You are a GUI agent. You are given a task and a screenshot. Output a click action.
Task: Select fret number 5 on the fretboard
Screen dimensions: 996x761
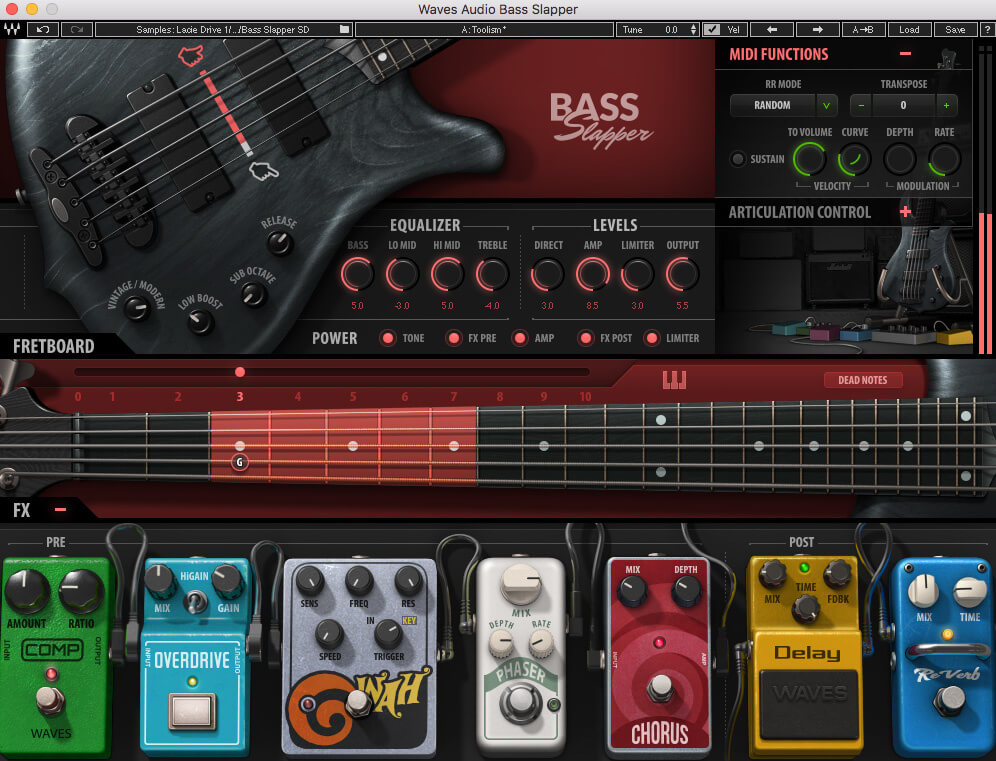(353, 396)
